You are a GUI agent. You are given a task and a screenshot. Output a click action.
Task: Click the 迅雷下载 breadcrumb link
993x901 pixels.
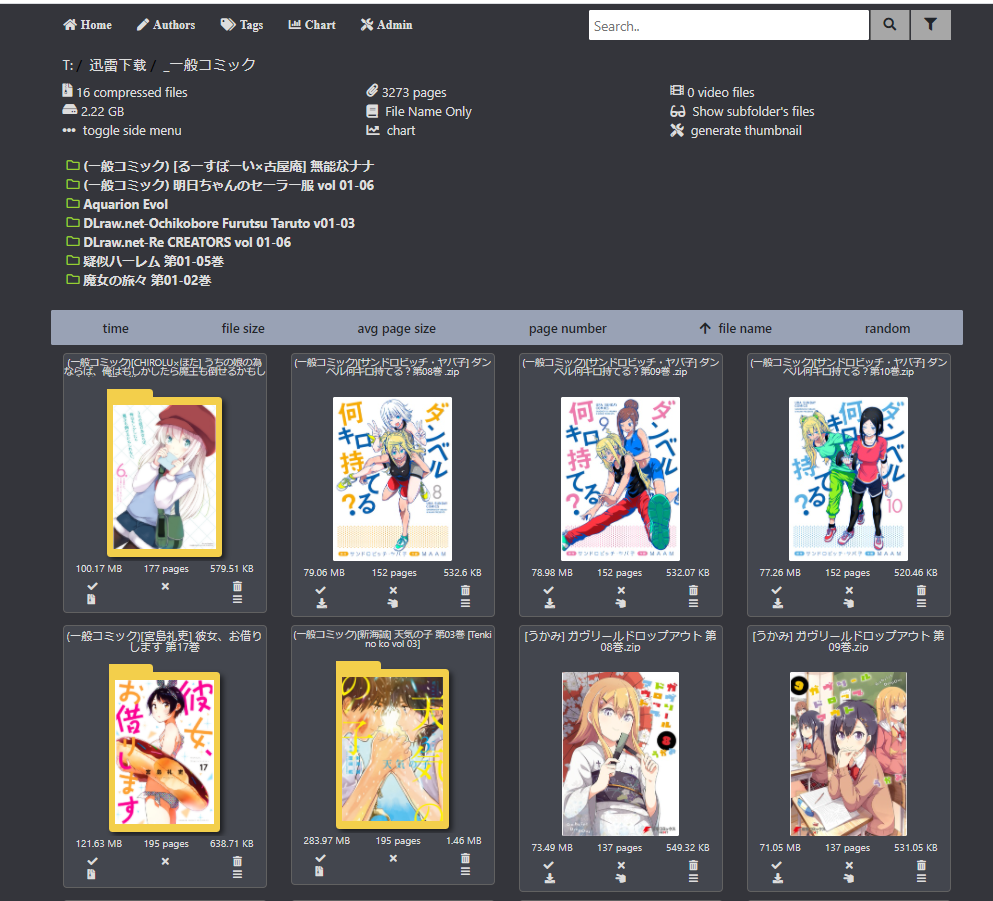click(x=118, y=65)
